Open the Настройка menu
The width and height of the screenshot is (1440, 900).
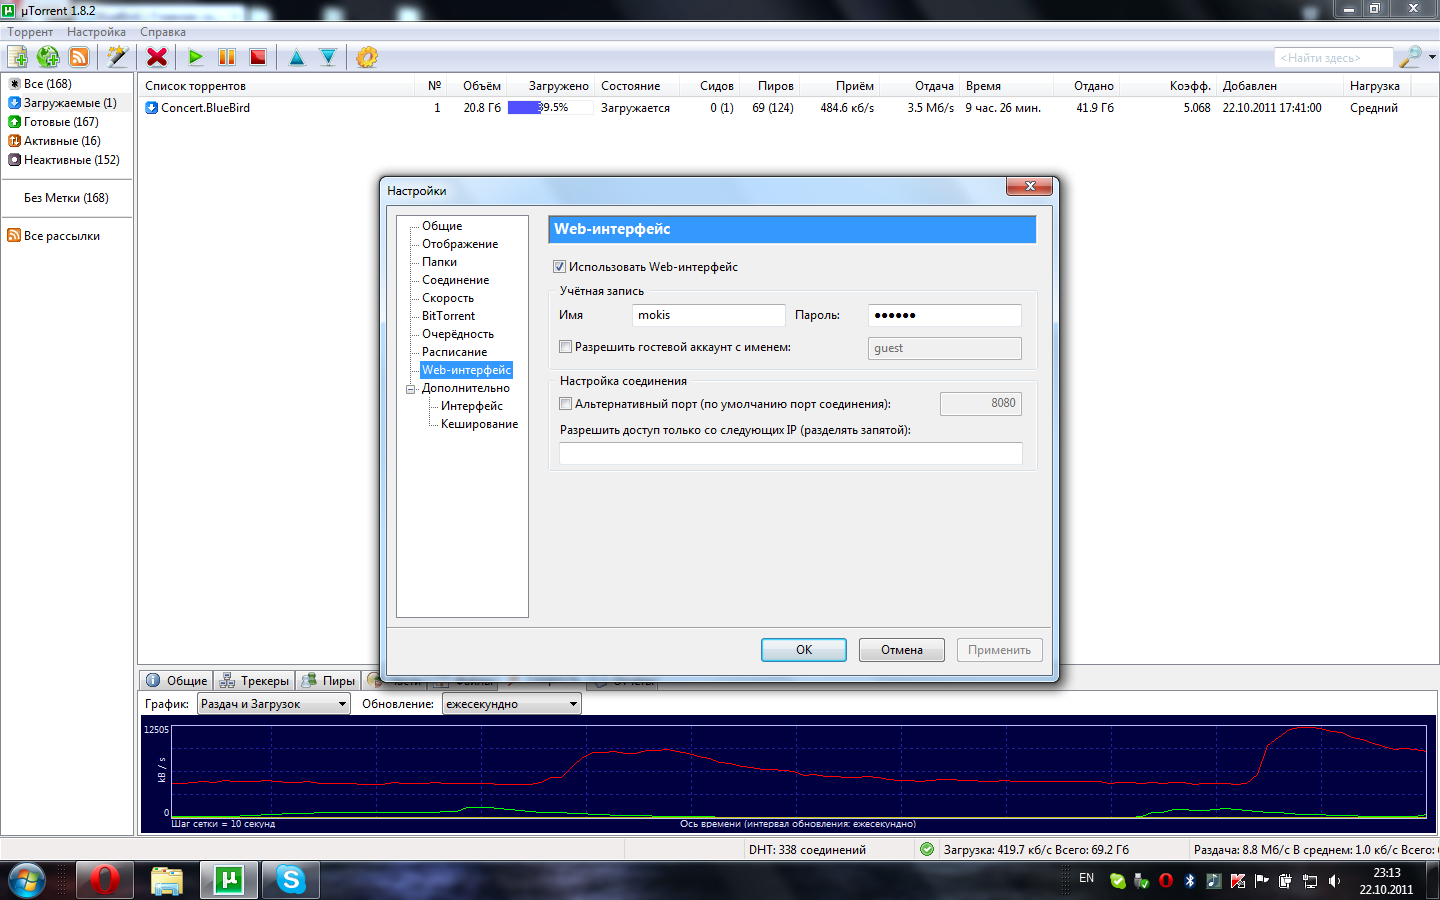(96, 32)
